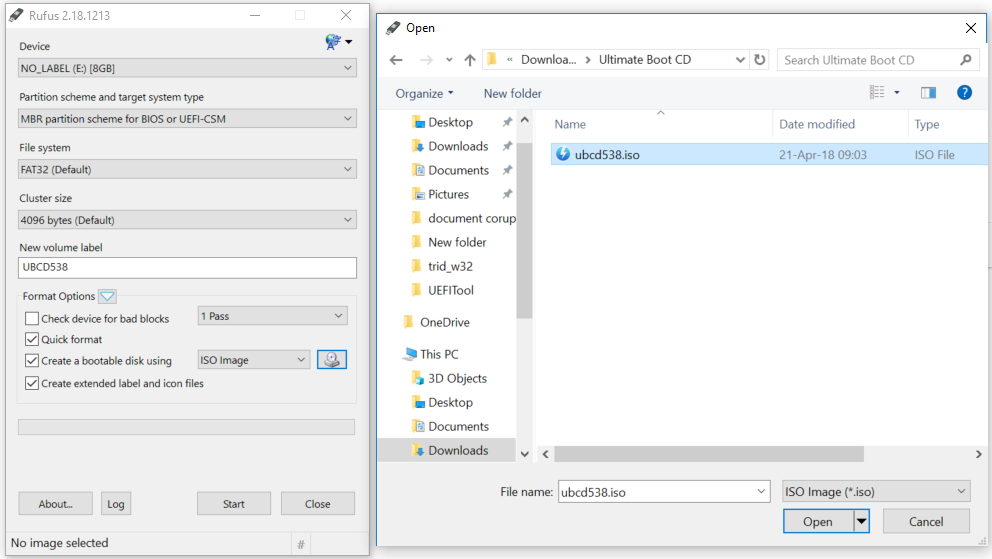The width and height of the screenshot is (992, 559).
Task: Unpin Documents using its Quick access pin icon
Action: [x=507, y=170]
